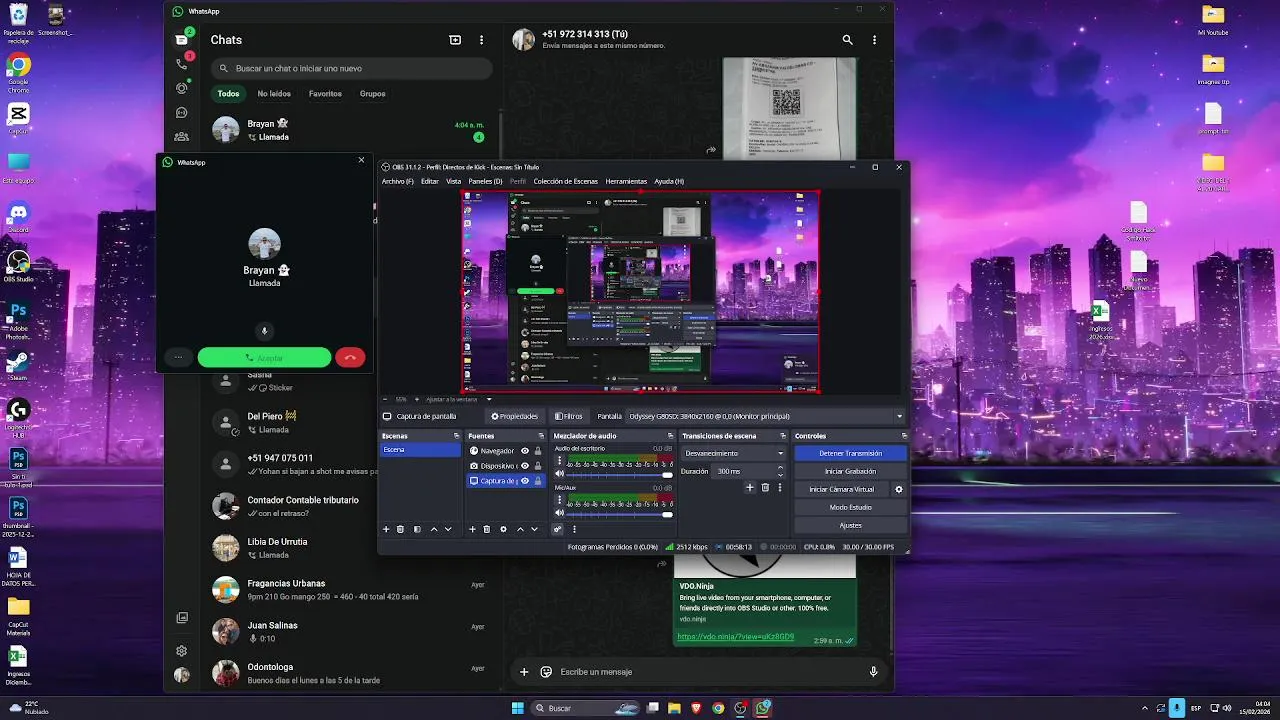Click Detener Transmisión button
Image resolution: width=1280 pixels, height=720 pixels.
click(x=850, y=453)
